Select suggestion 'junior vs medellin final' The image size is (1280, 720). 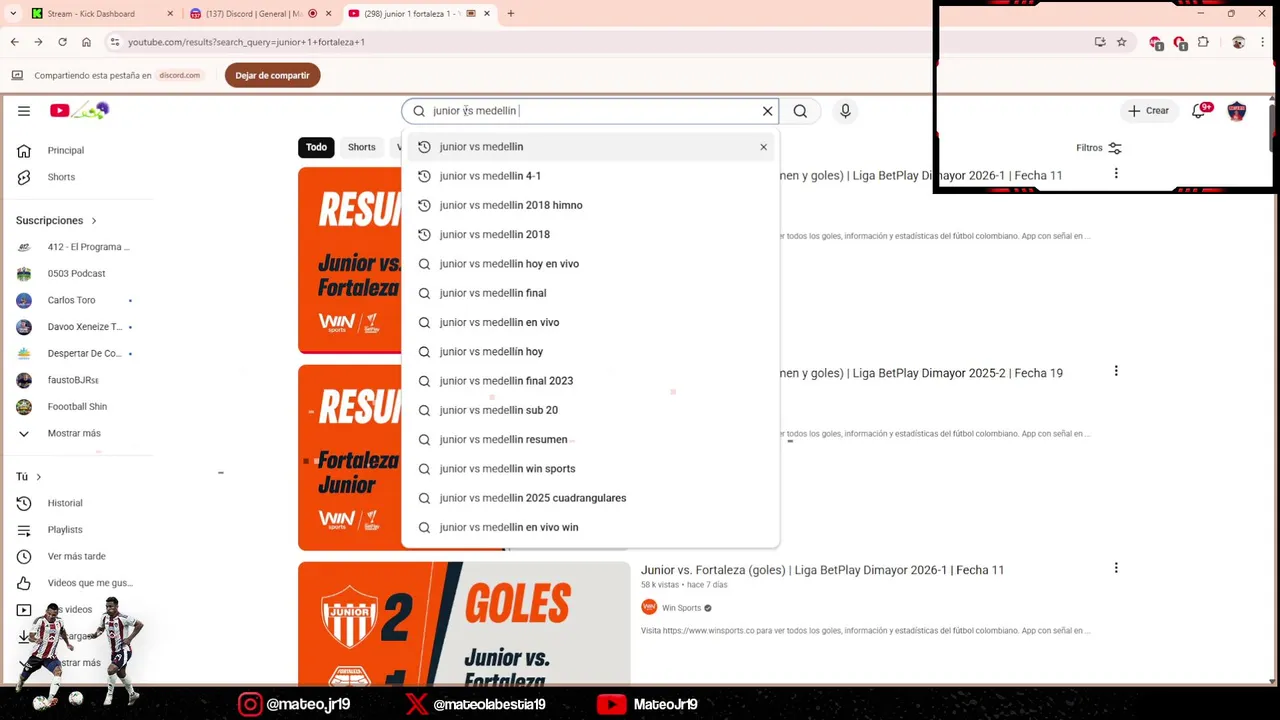coord(590,293)
